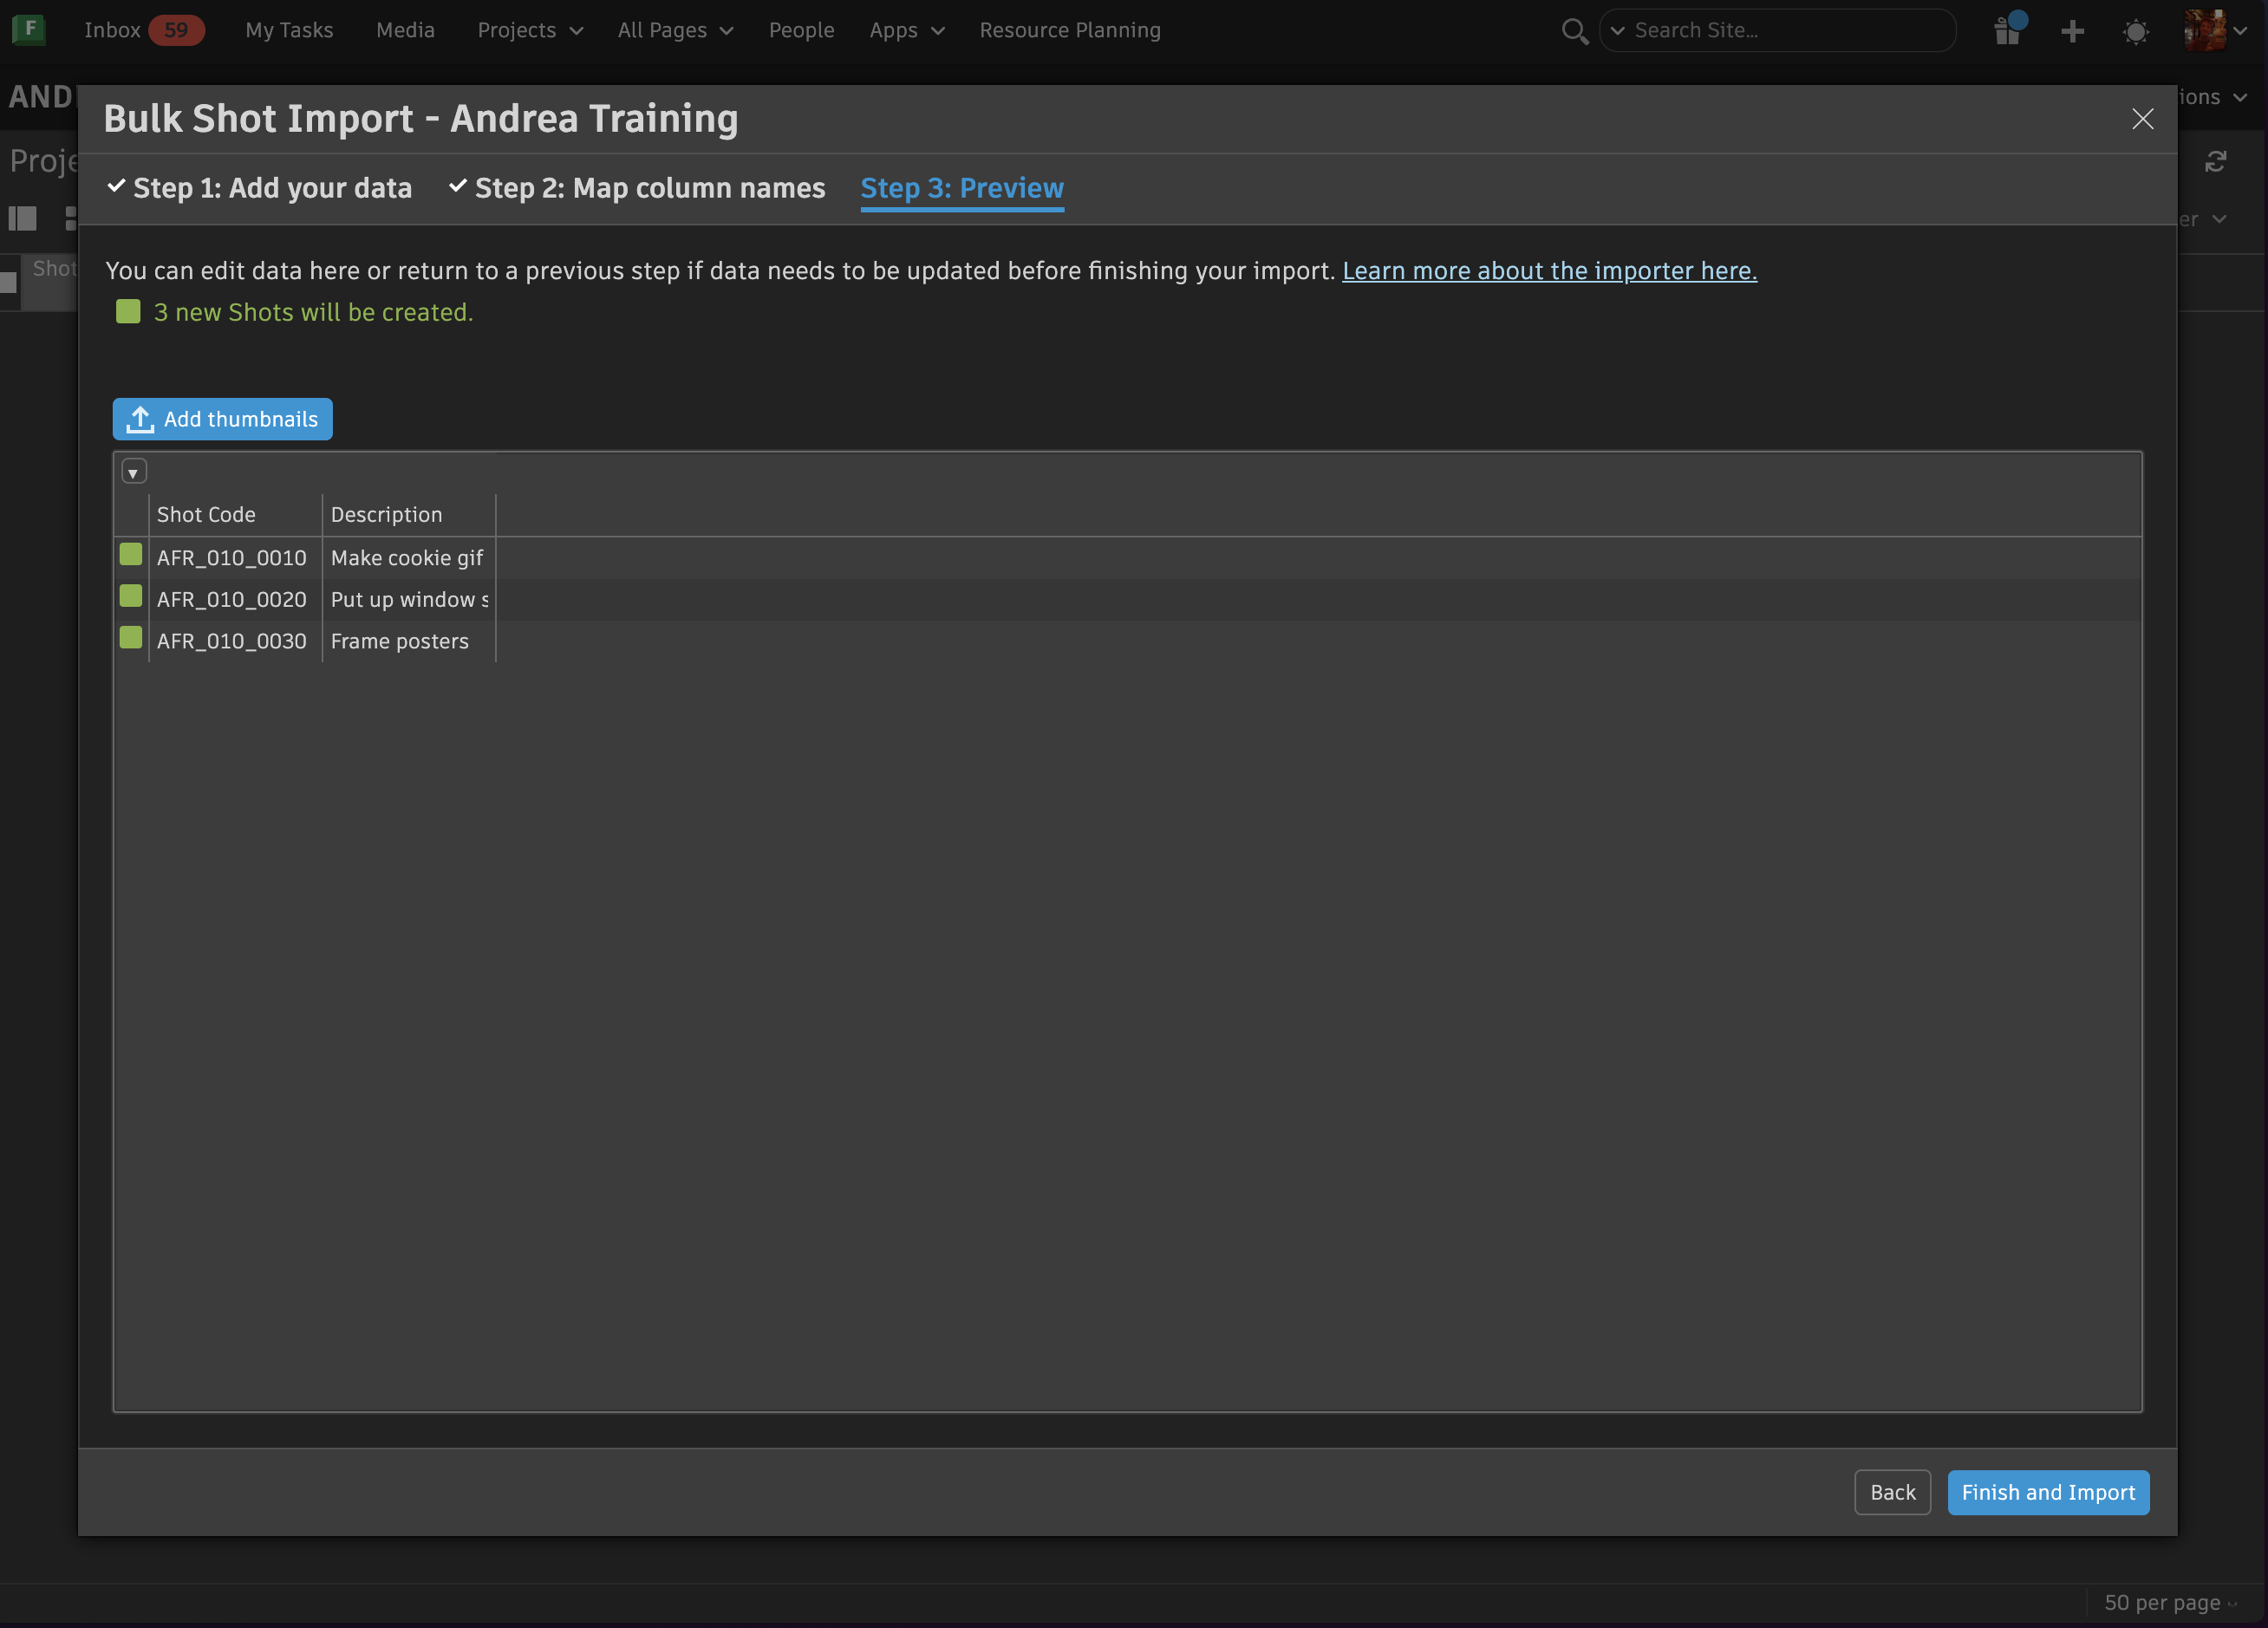Open Learn more about the importer link
Viewport: 2268px width, 1628px height.
[x=1549, y=271]
